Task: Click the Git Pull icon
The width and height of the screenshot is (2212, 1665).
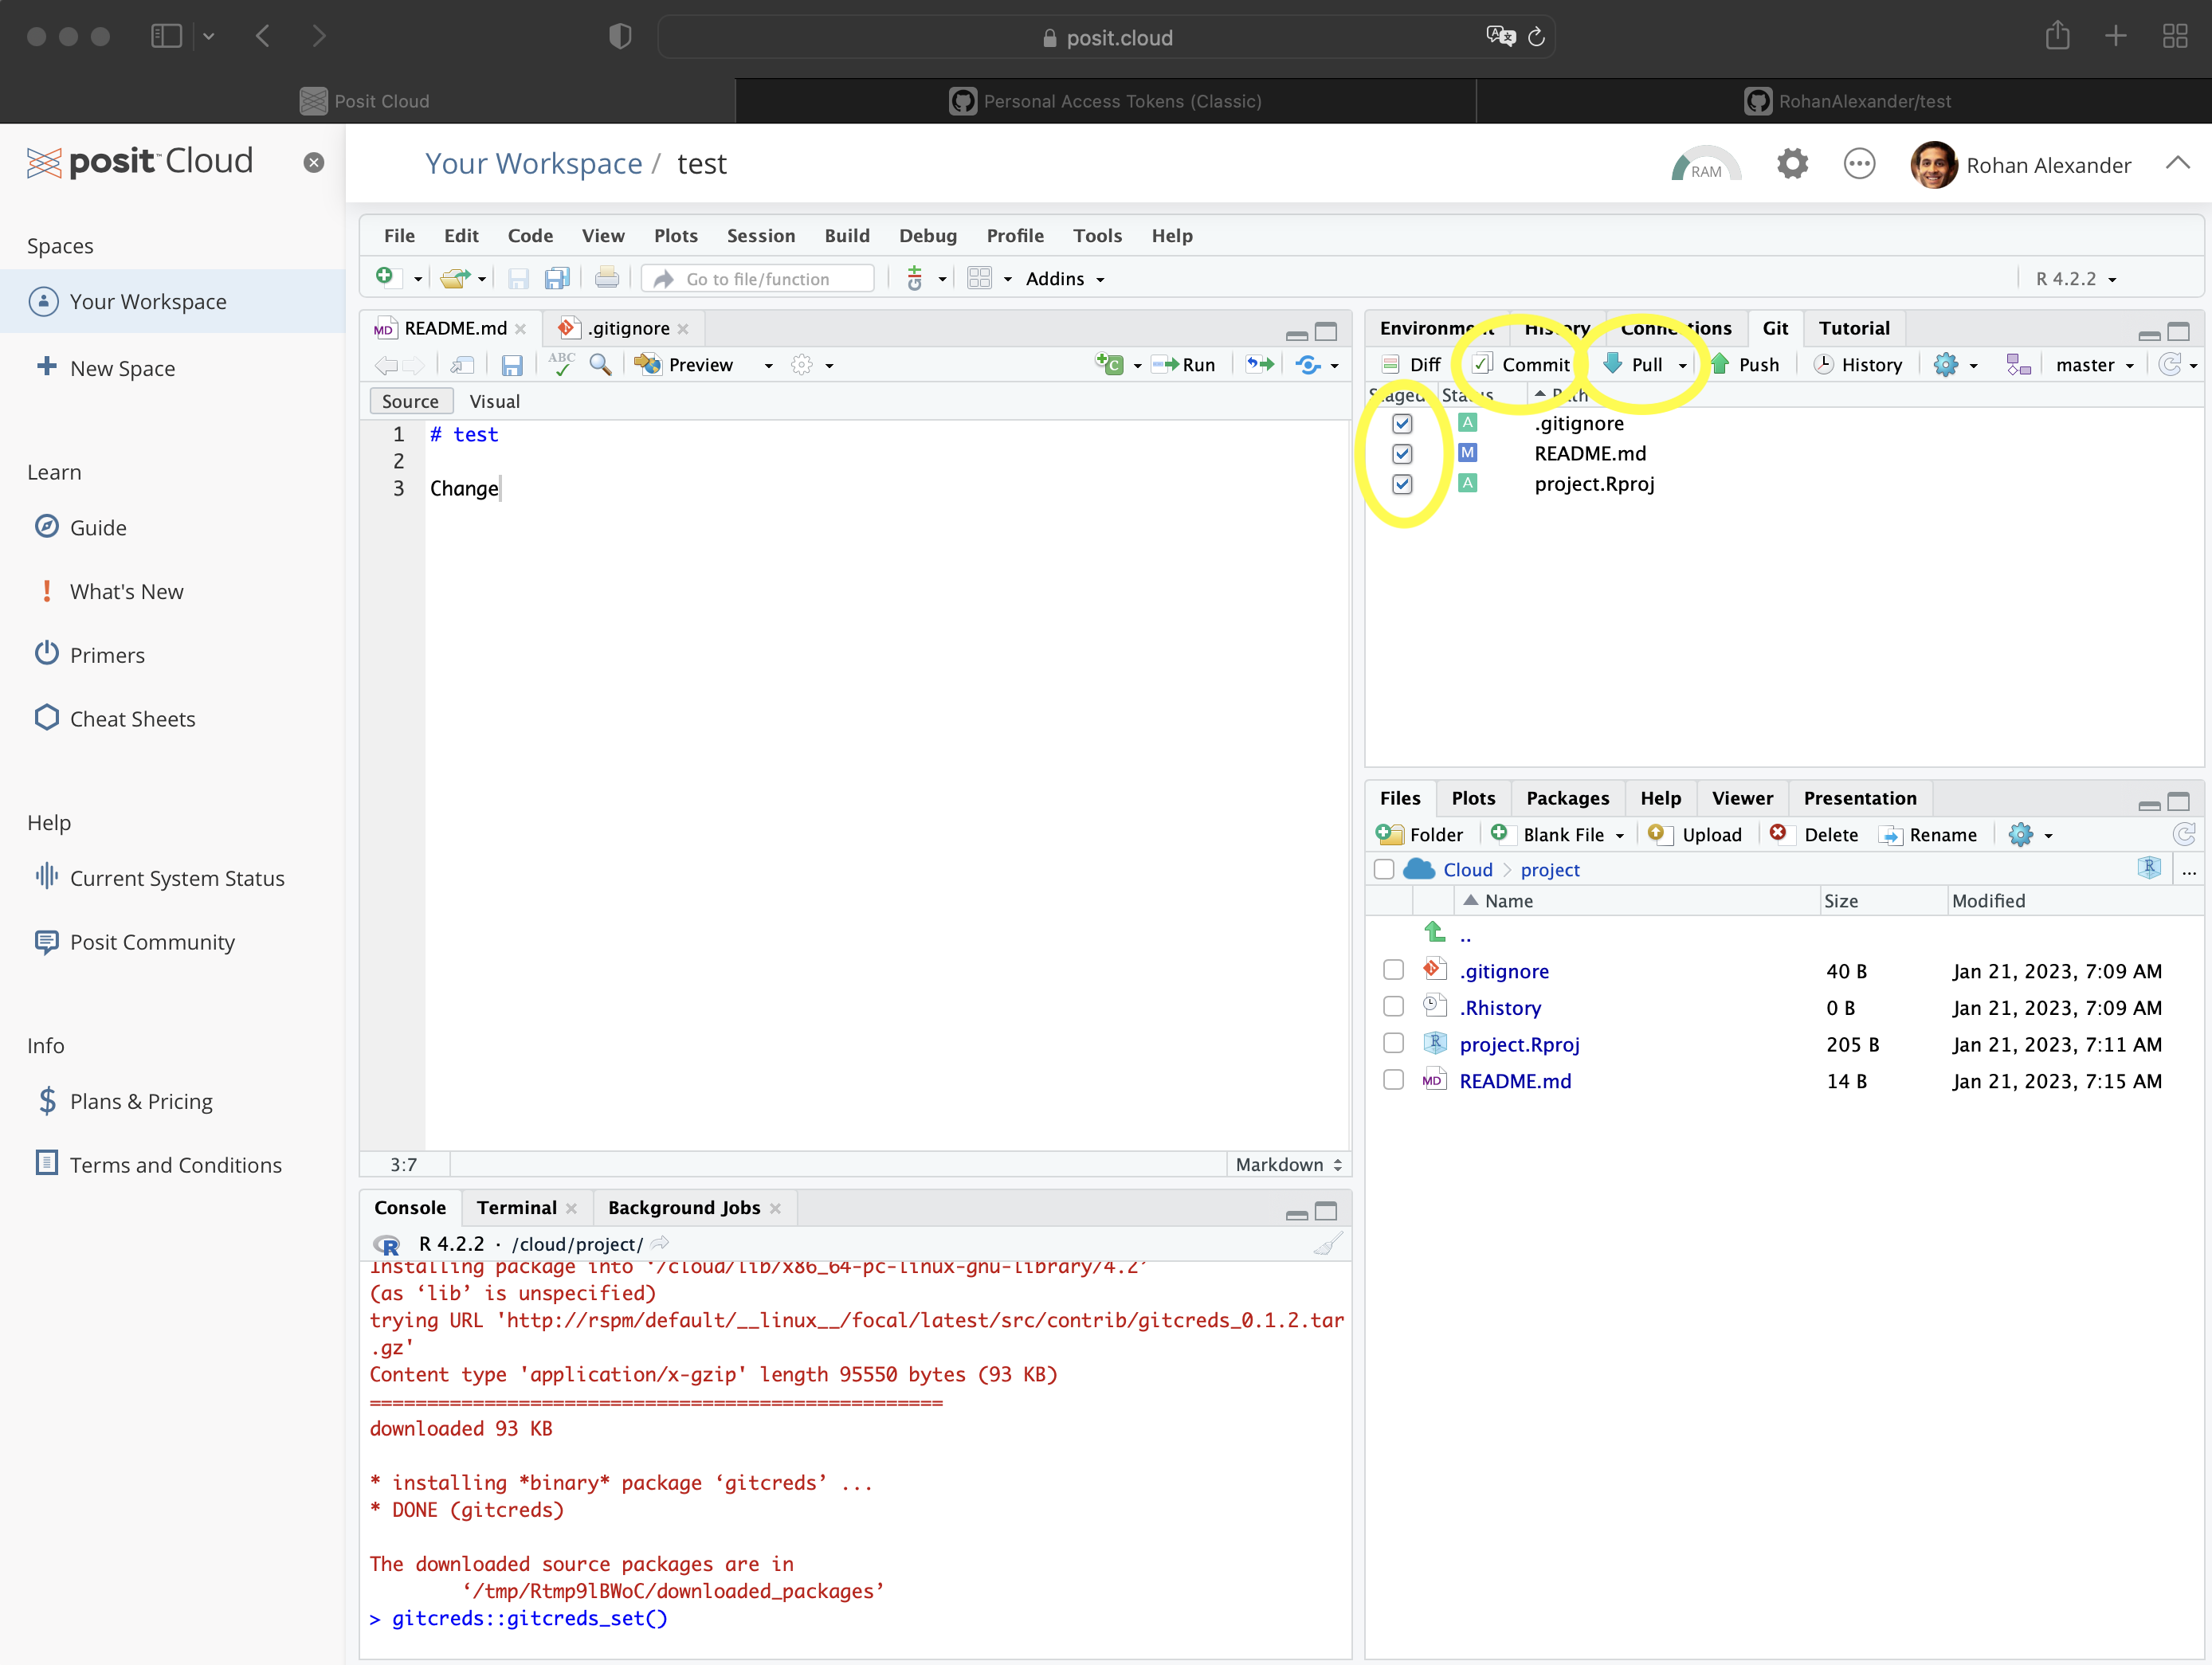Action: tap(1613, 364)
